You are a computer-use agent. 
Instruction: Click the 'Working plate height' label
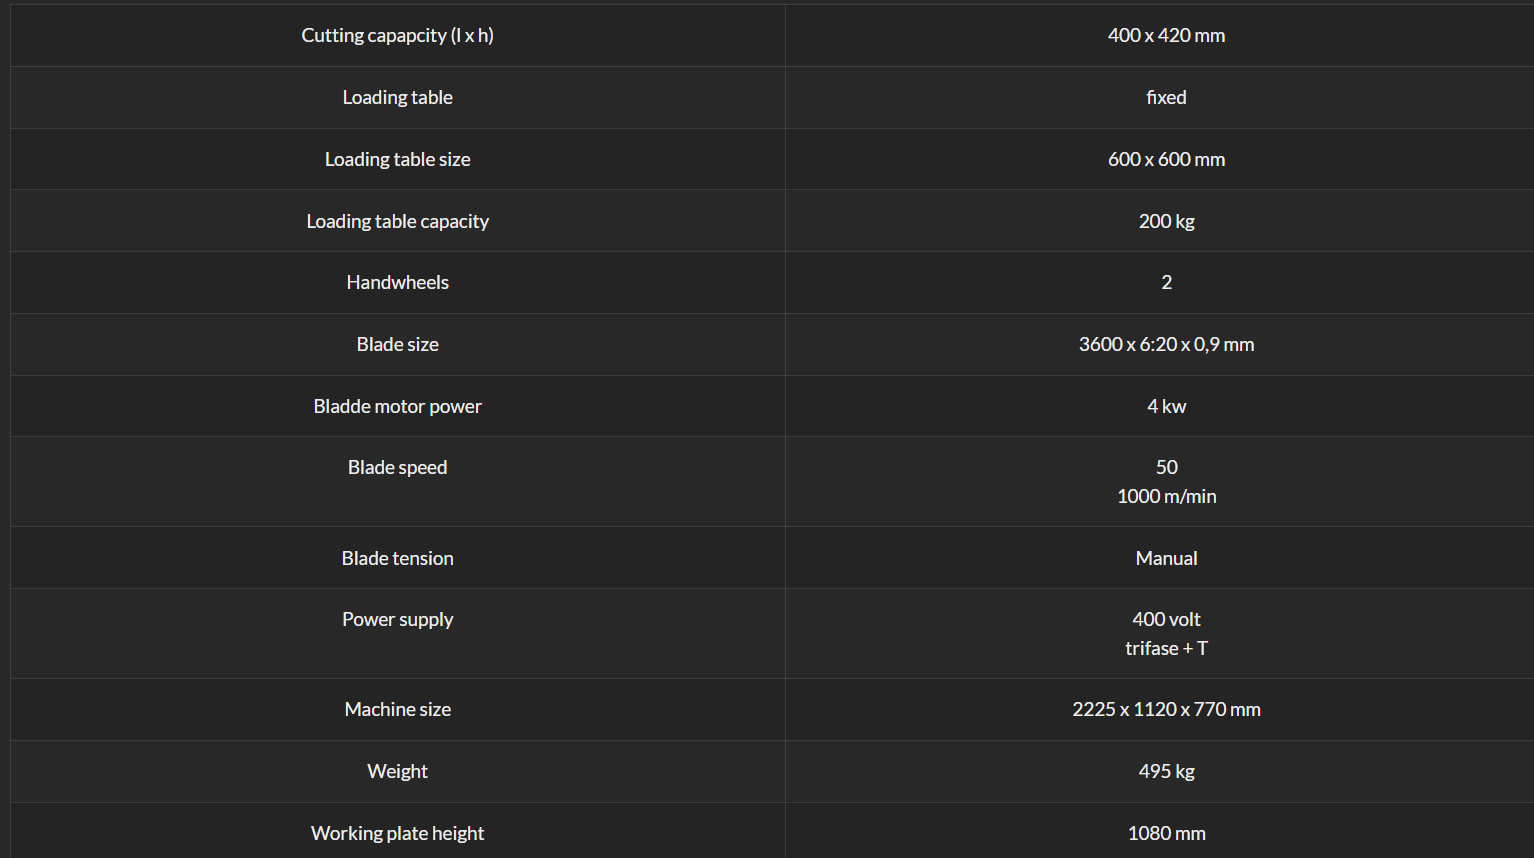(x=398, y=834)
